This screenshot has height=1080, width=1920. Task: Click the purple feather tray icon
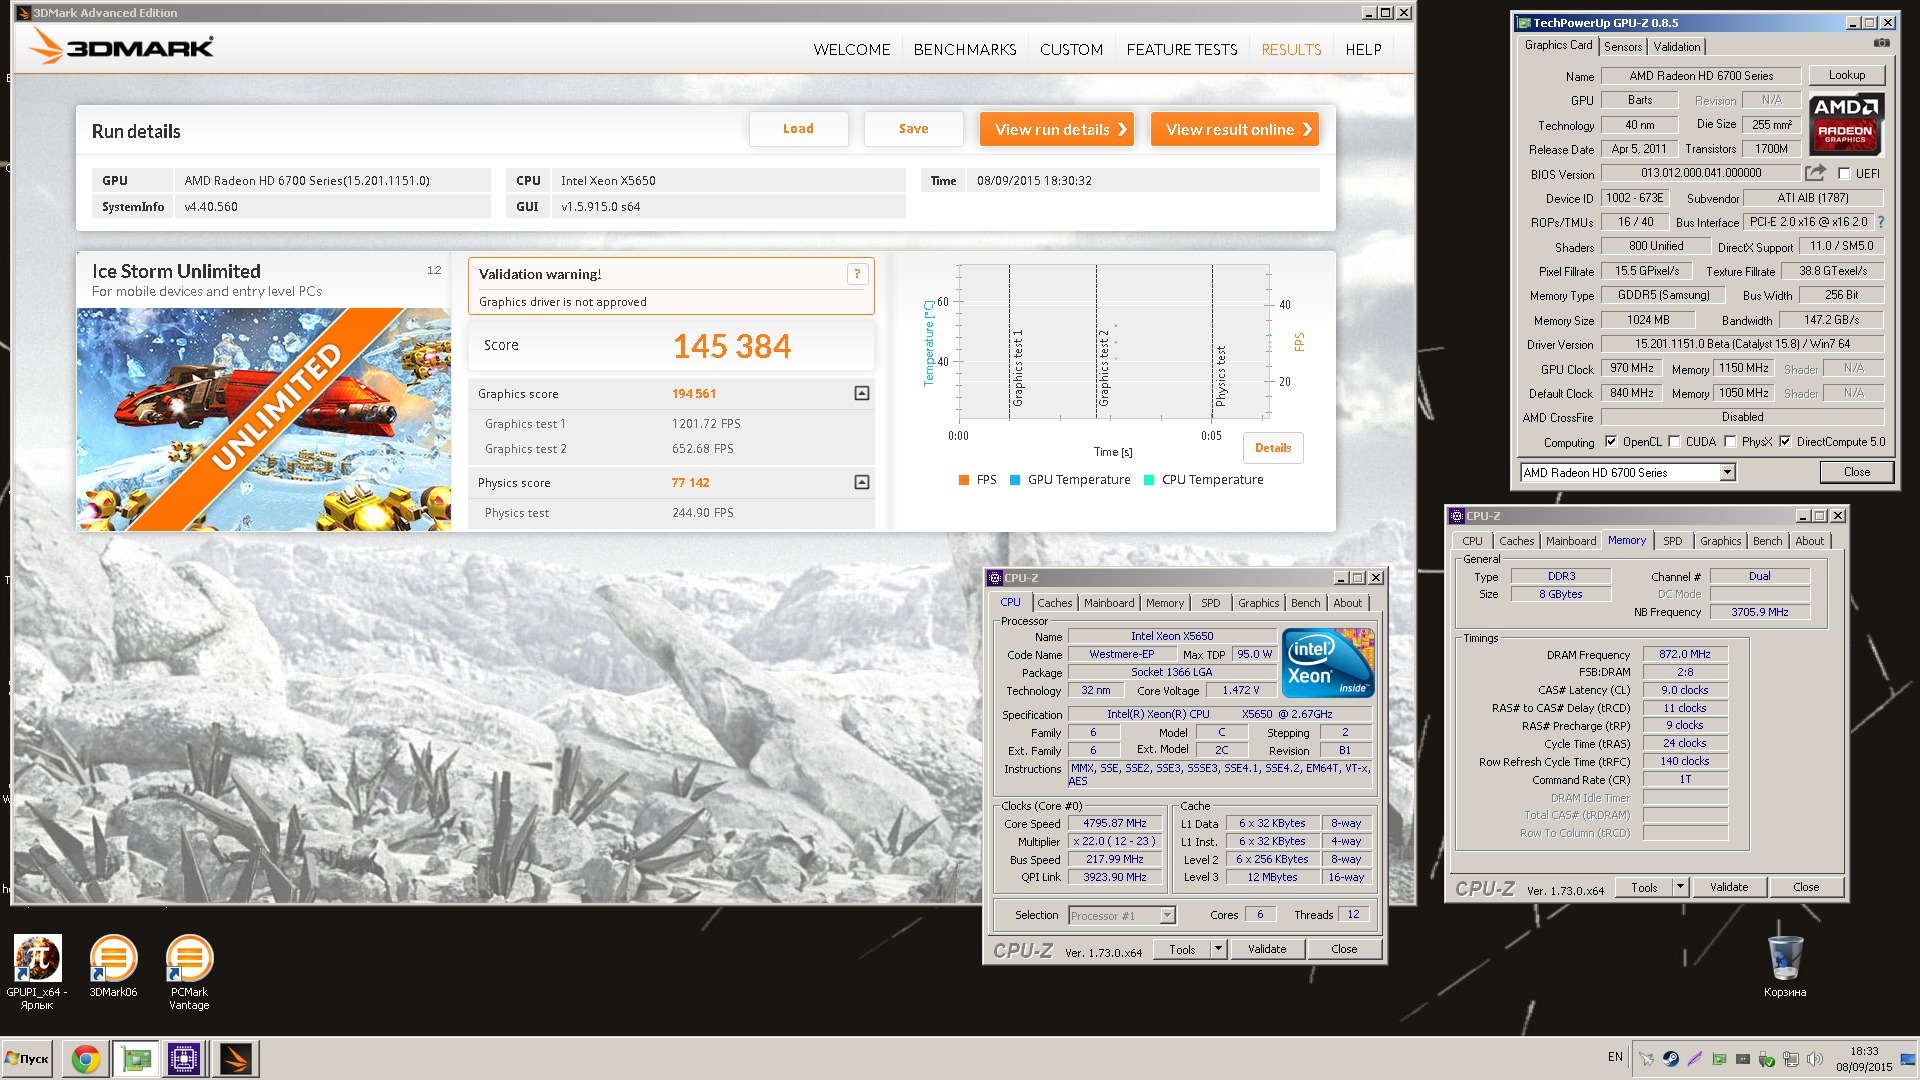tap(1695, 1058)
